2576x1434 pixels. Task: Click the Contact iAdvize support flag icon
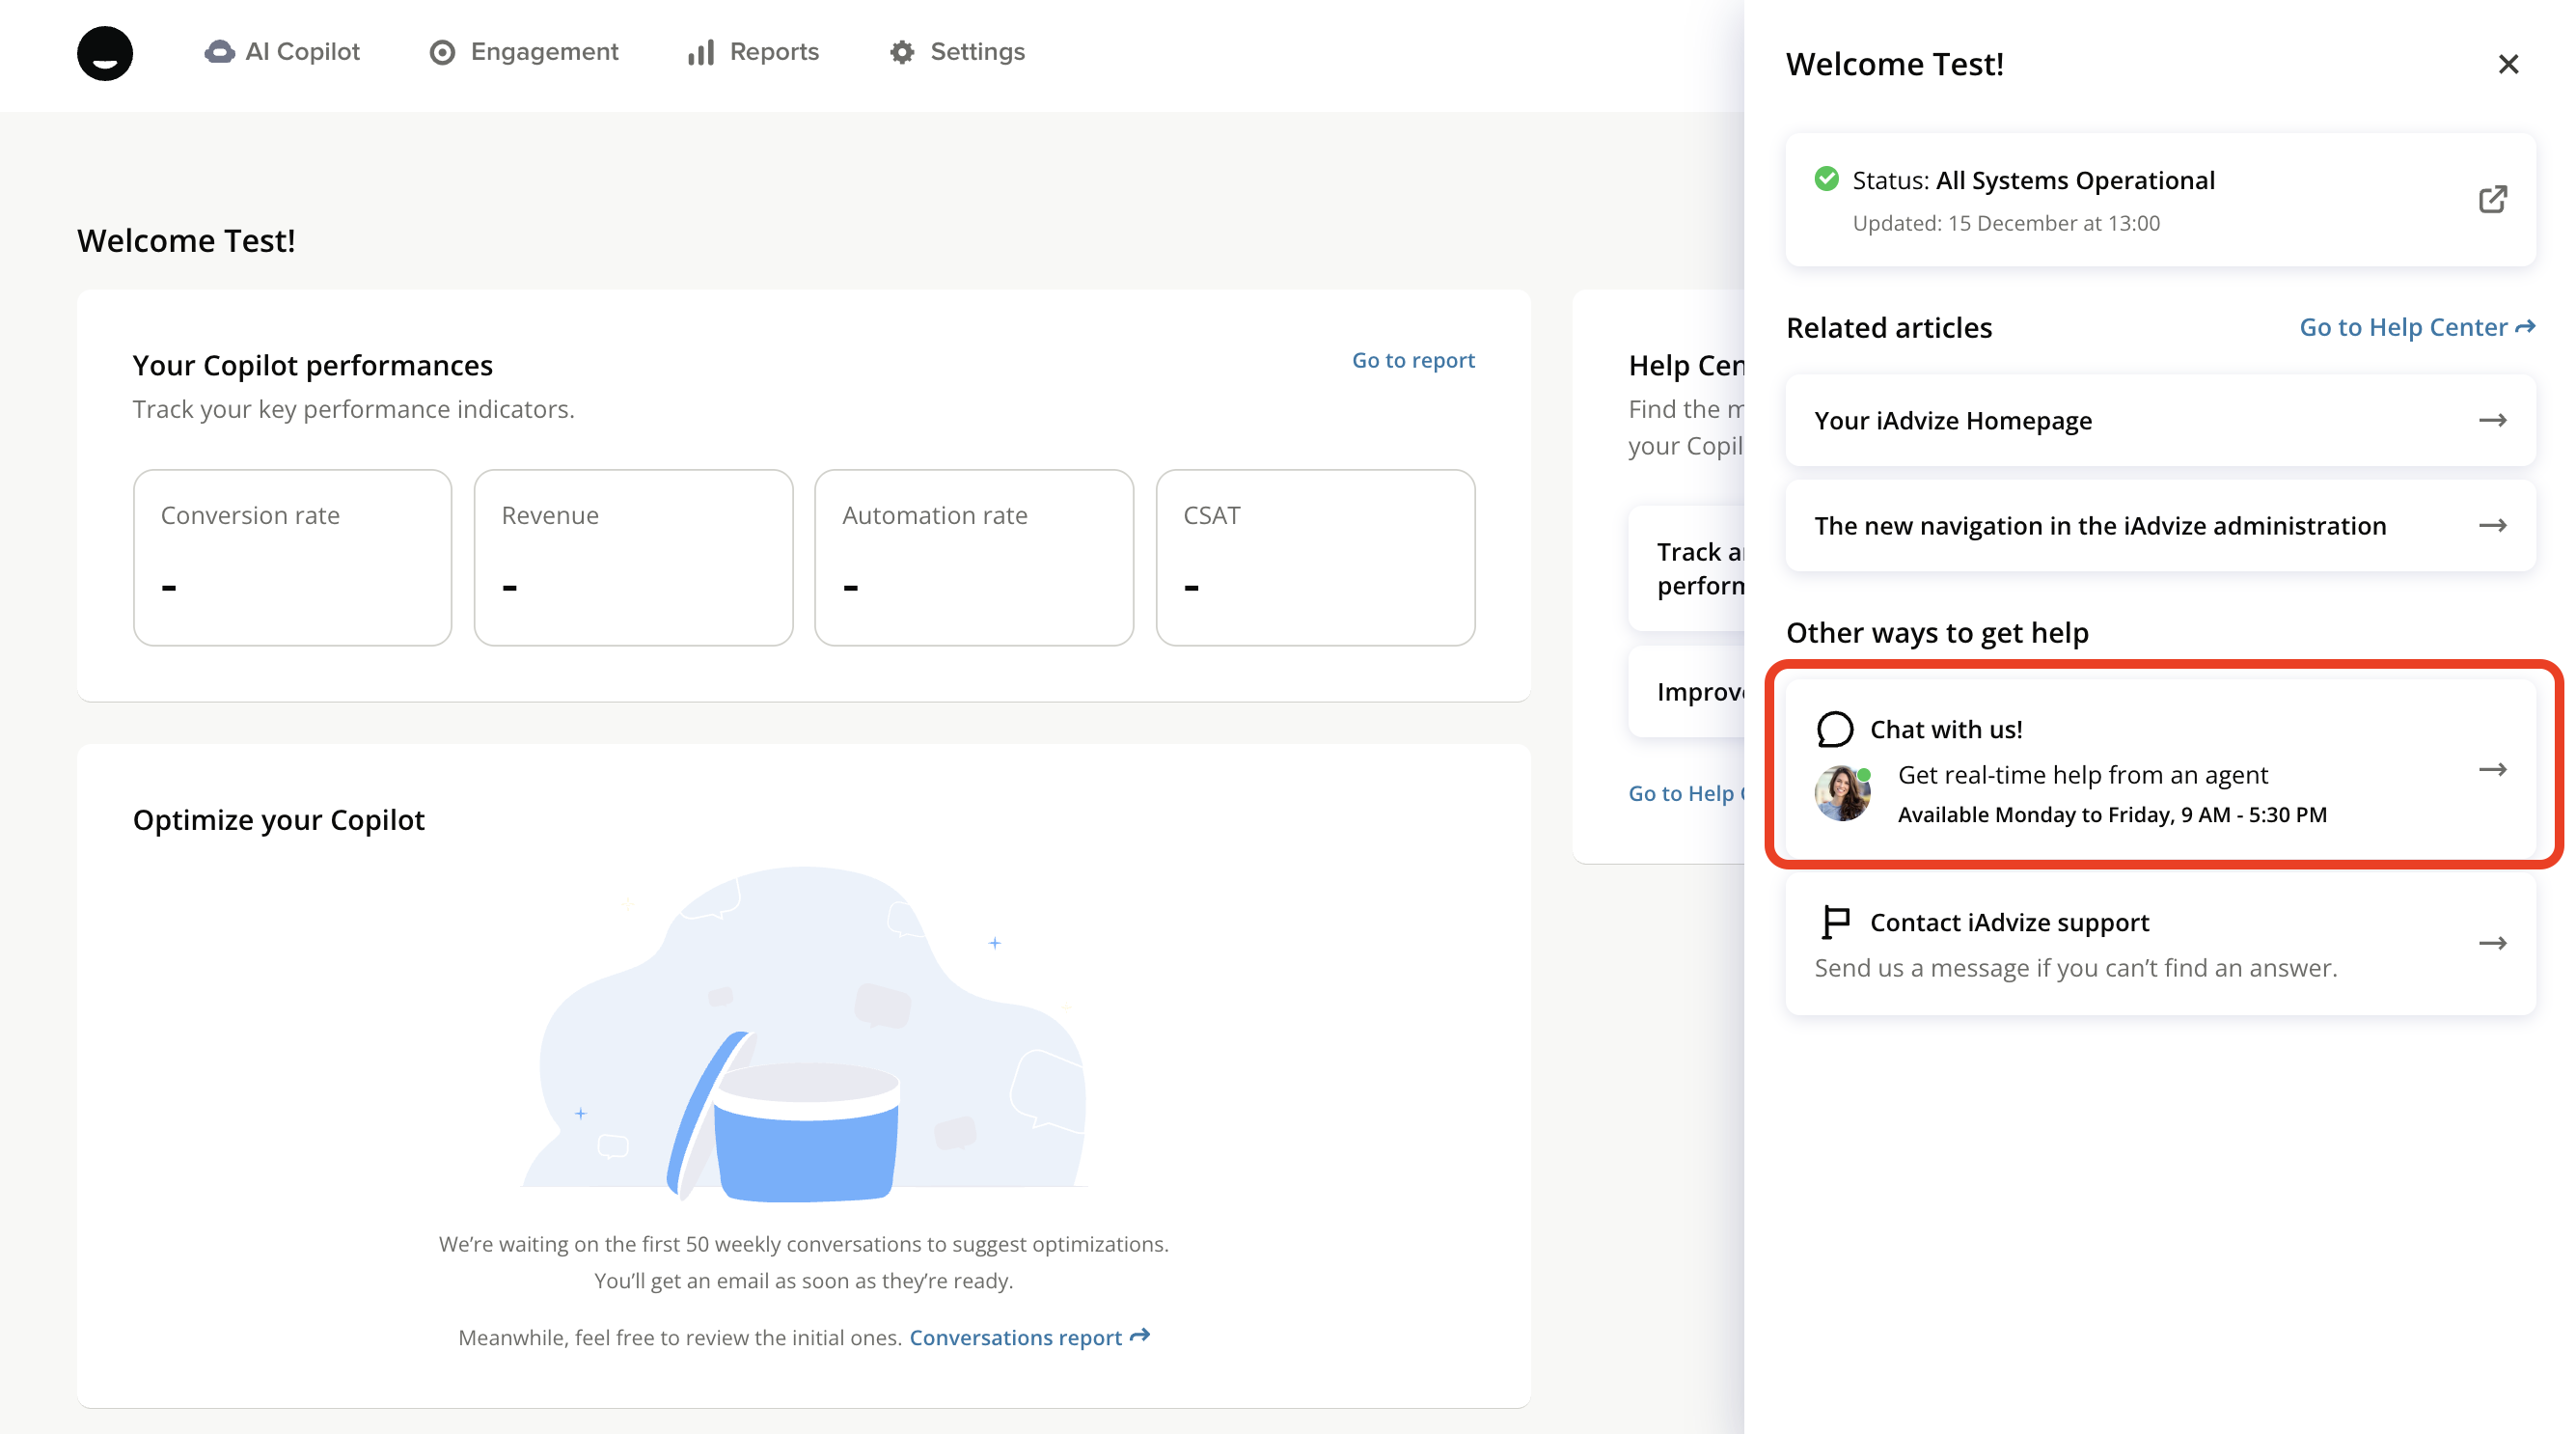1834,922
